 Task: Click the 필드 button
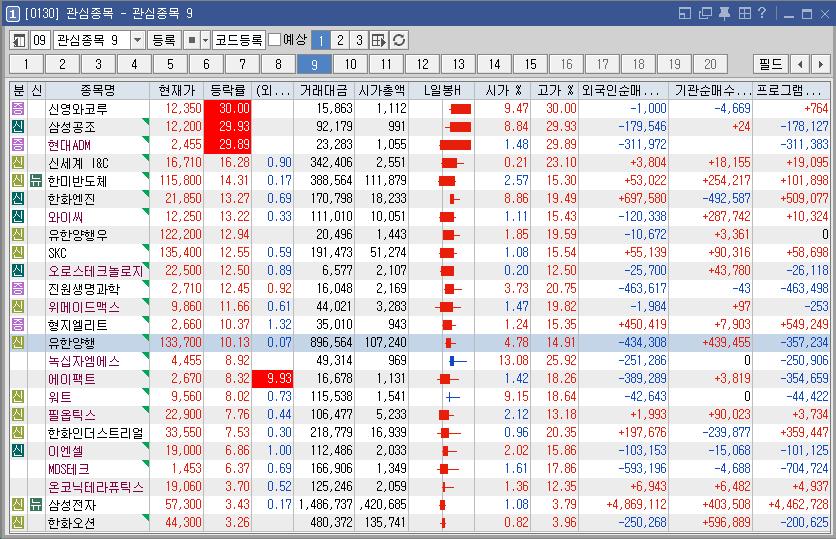pos(770,65)
